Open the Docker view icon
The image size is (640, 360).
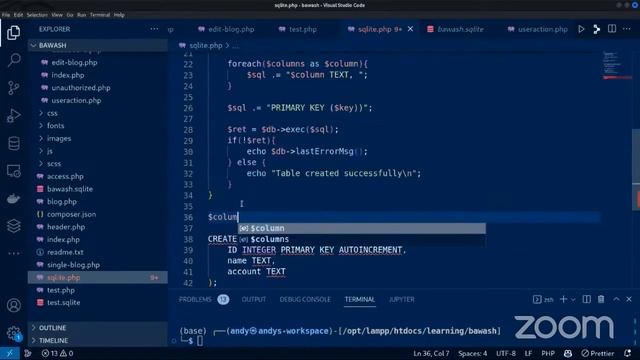[13, 199]
